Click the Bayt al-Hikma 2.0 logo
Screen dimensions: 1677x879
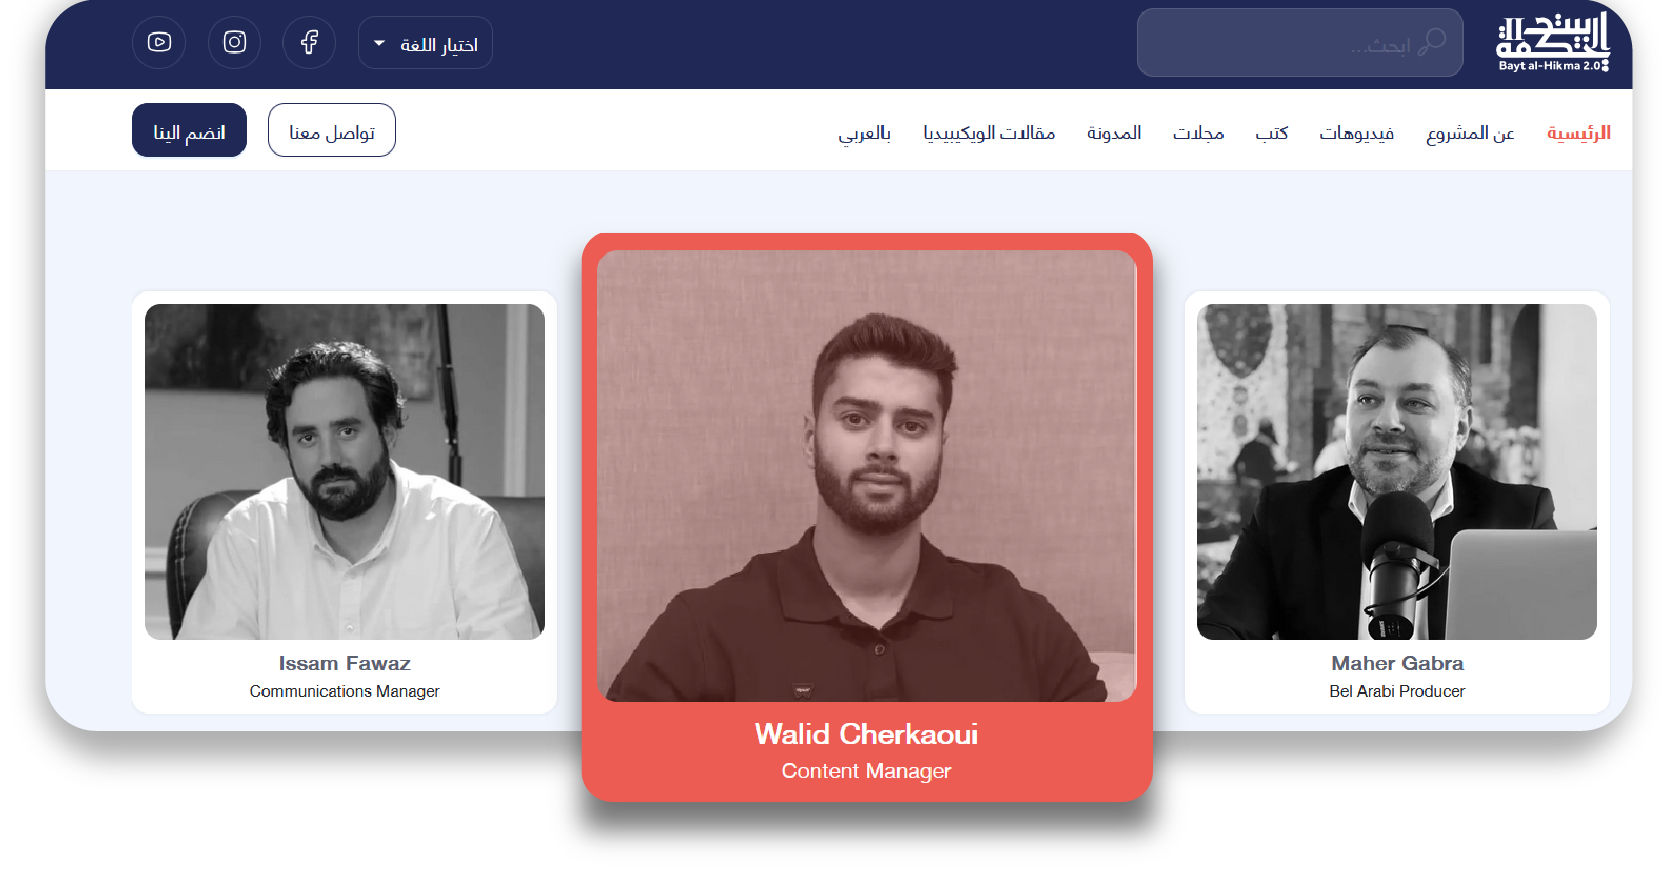click(1553, 42)
